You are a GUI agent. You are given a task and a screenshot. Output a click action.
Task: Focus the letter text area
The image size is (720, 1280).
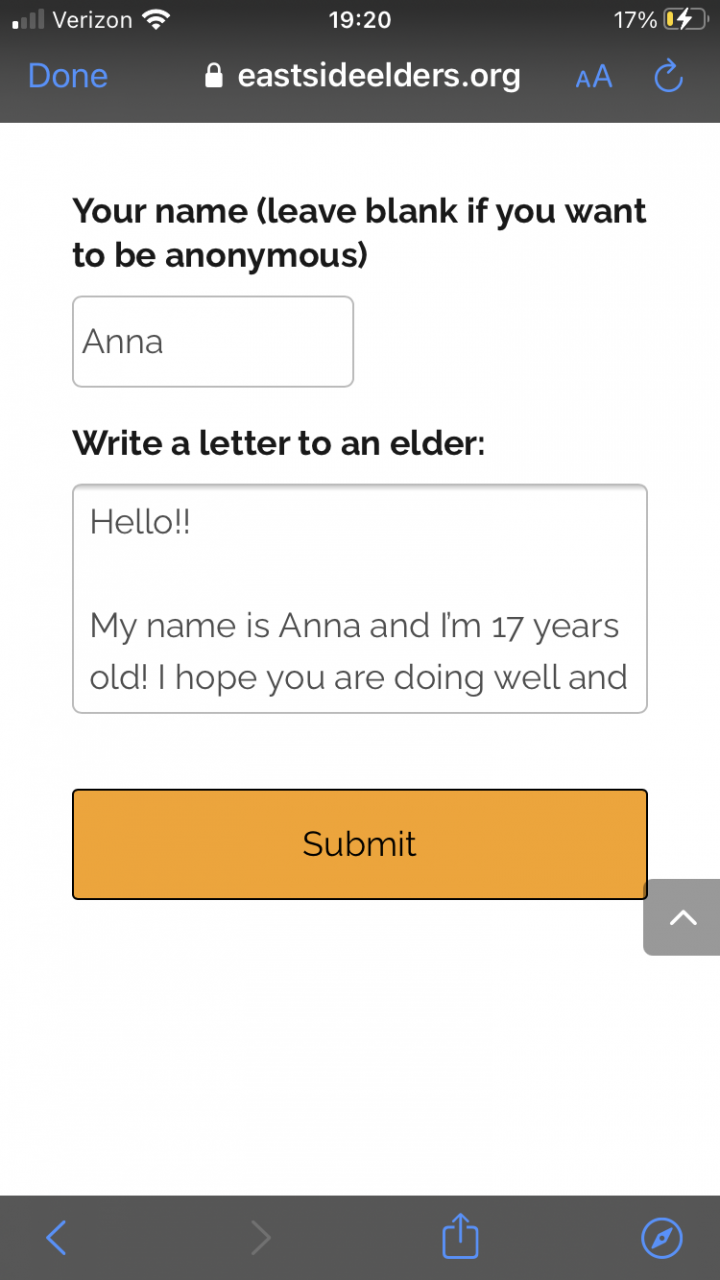[360, 598]
